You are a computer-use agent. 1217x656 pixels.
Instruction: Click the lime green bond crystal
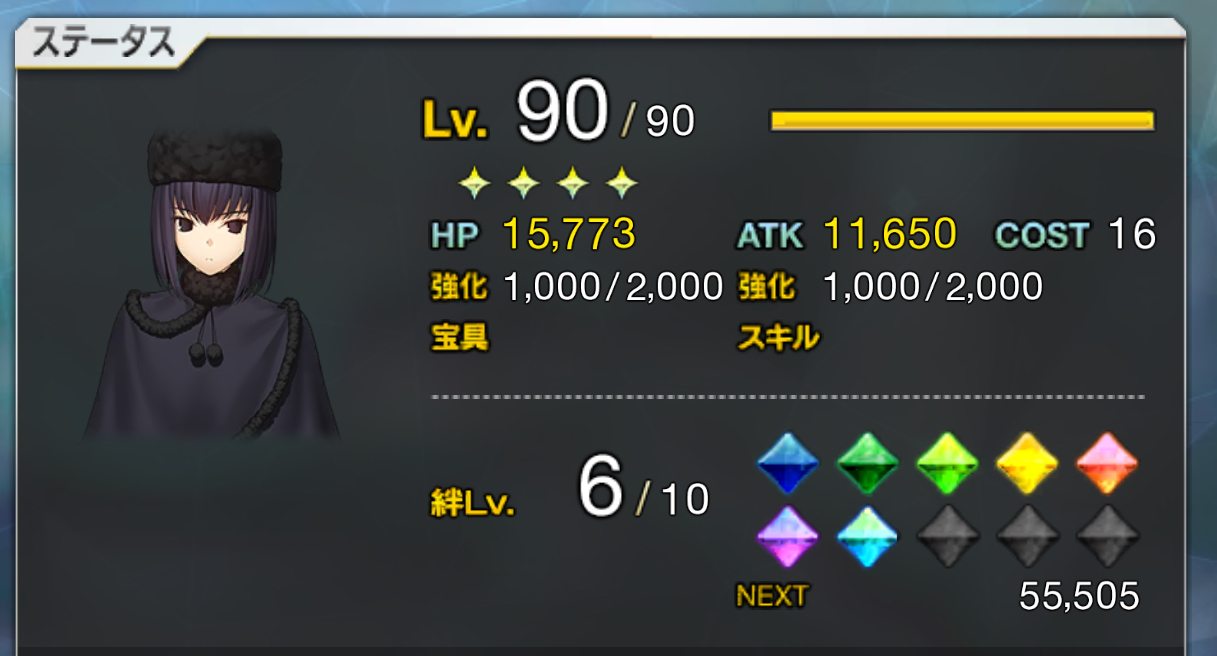tap(948, 463)
